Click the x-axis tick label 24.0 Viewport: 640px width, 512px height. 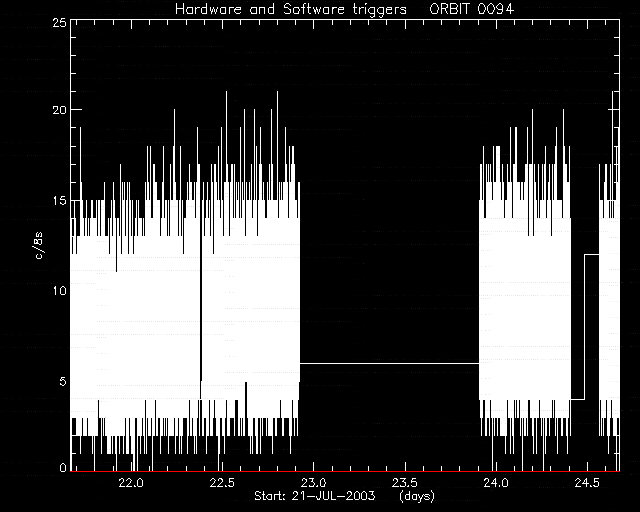[x=496, y=483]
